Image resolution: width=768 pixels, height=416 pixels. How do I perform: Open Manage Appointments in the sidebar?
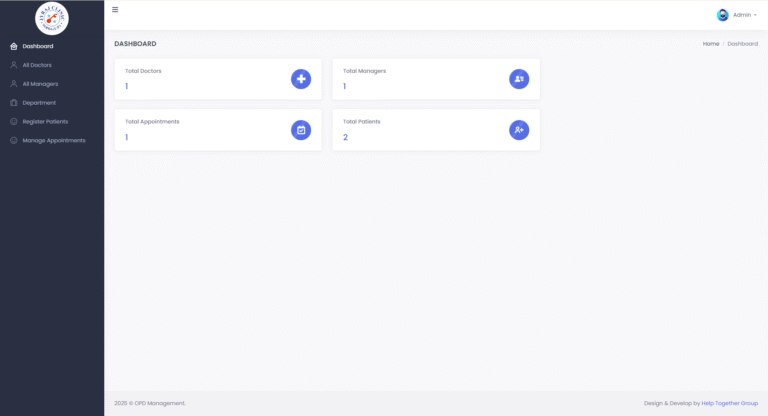tap(52, 140)
